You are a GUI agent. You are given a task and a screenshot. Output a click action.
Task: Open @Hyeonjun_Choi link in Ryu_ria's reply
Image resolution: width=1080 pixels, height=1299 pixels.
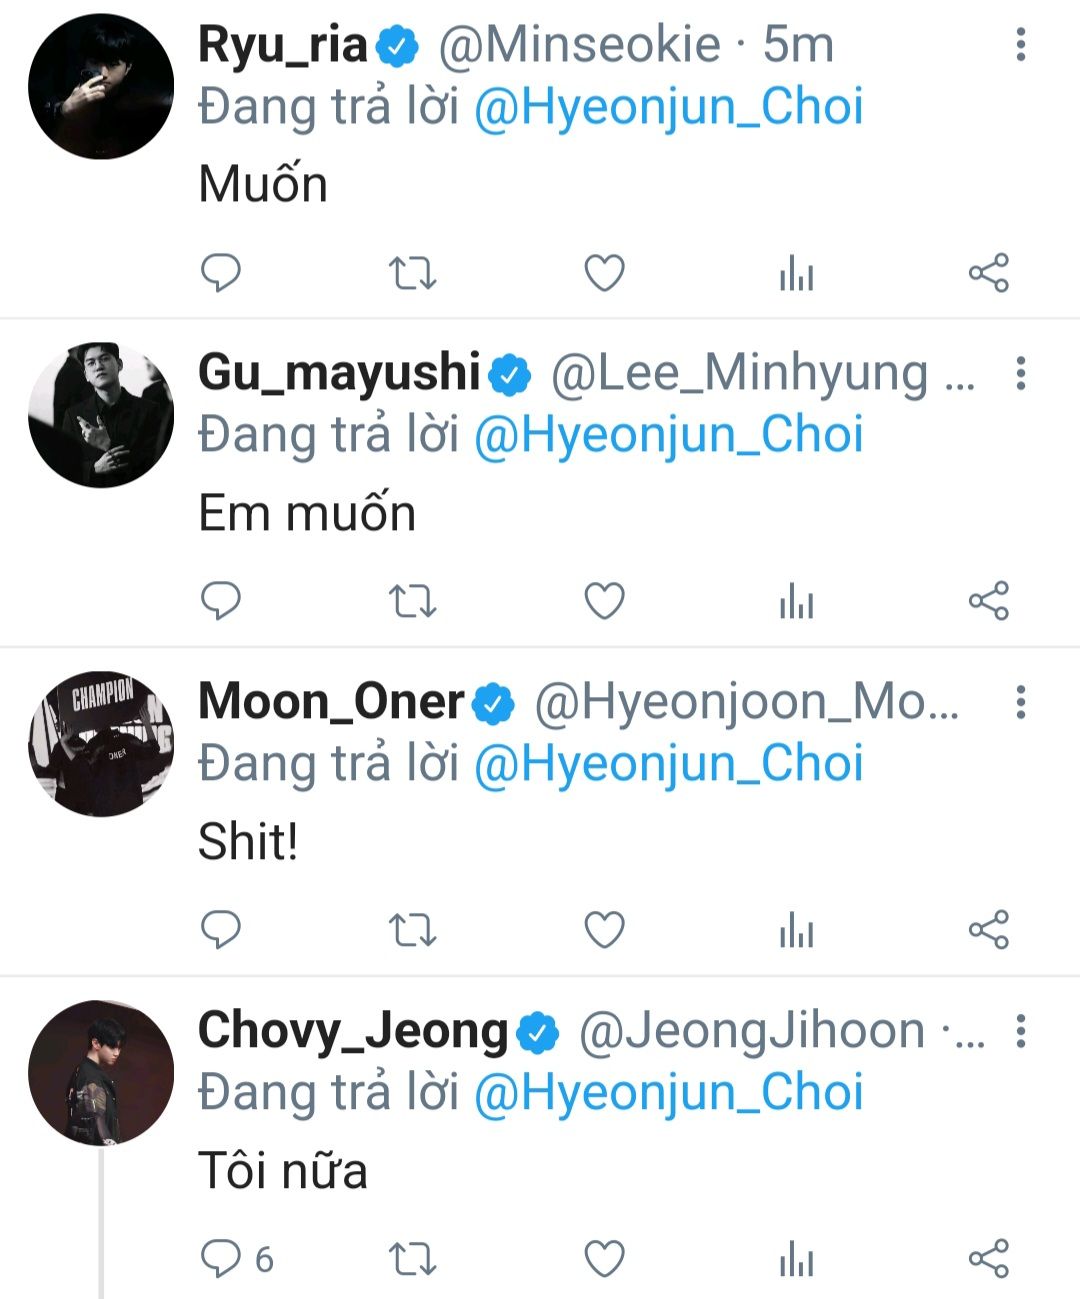[668, 107]
